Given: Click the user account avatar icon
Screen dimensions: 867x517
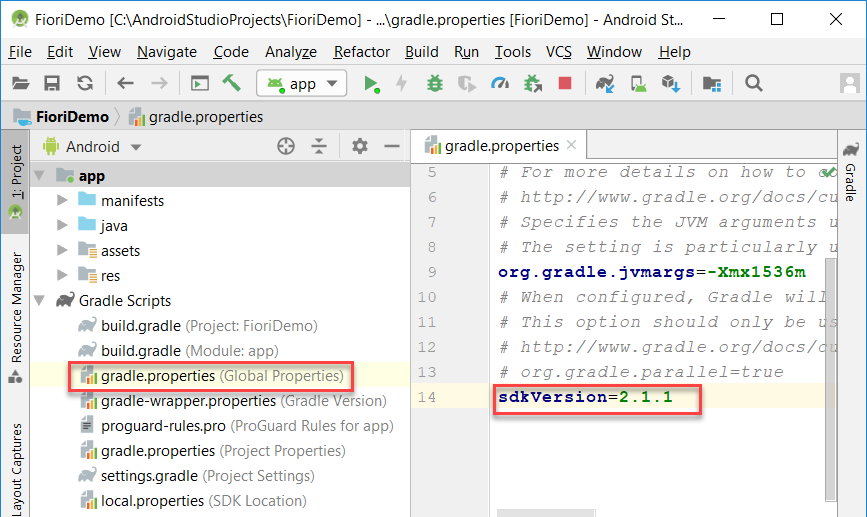Looking at the screenshot, I should 849,83.
